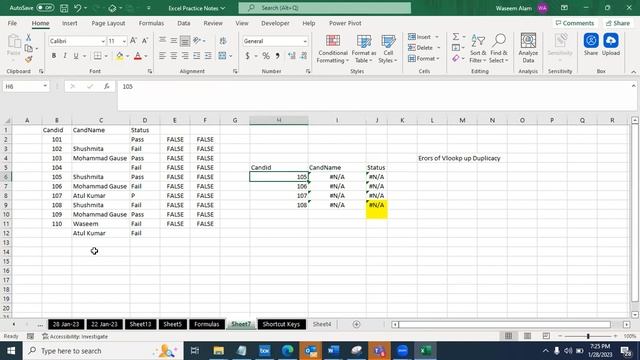Open the Formulas ribbon tab
Screen dimensions: 640x360
click(151, 23)
